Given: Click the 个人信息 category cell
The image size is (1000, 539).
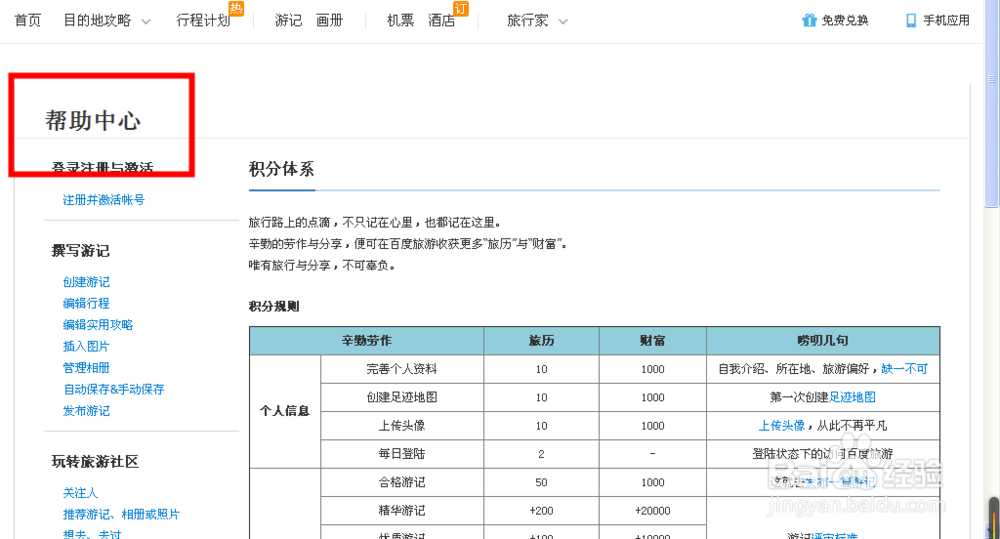Looking at the screenshot, I should 285,411.
